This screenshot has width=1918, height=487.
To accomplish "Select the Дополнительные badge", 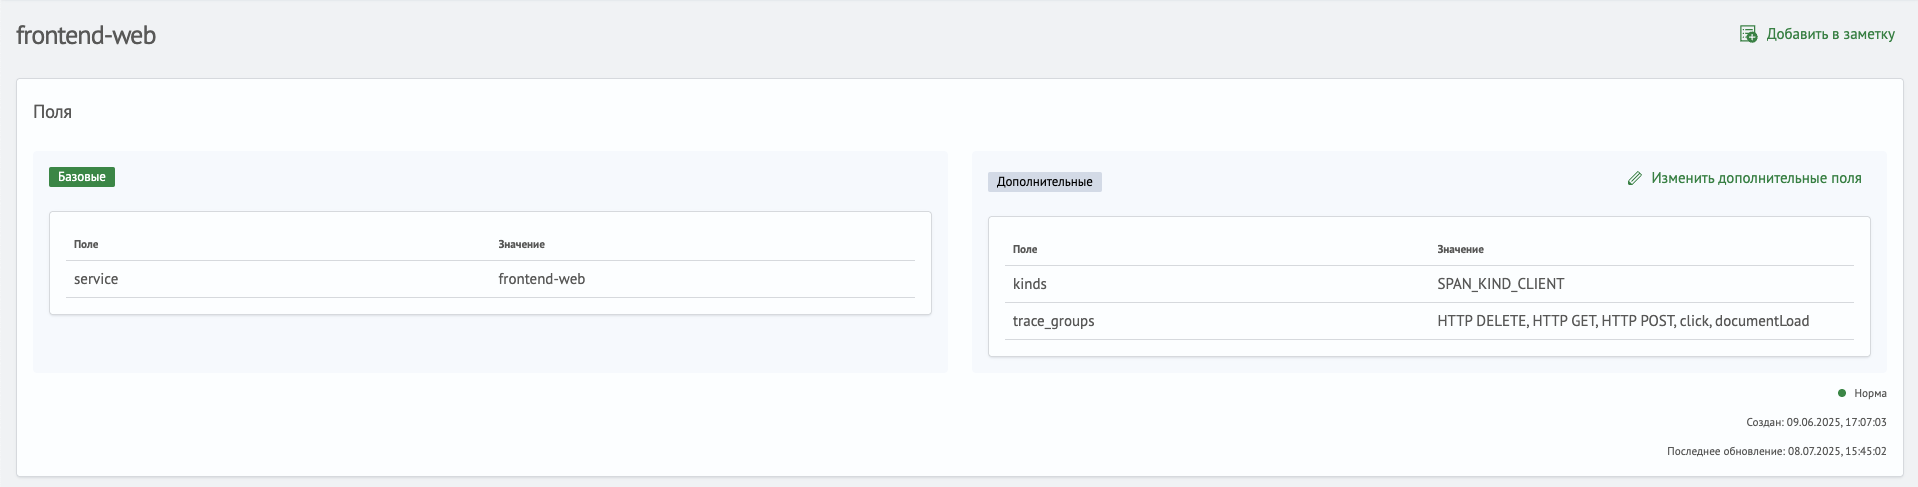I will pos(1044,182).
